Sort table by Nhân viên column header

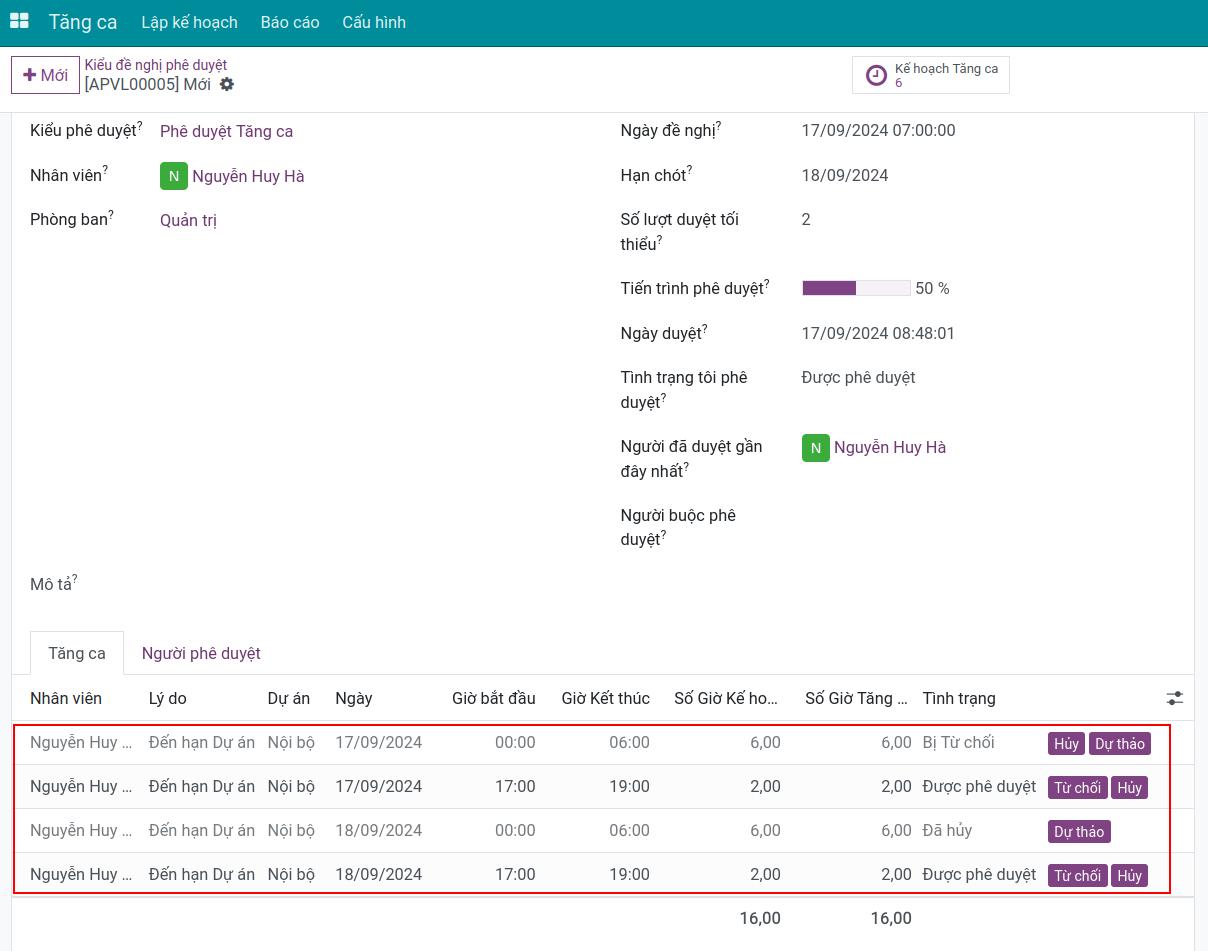(66, 698)
